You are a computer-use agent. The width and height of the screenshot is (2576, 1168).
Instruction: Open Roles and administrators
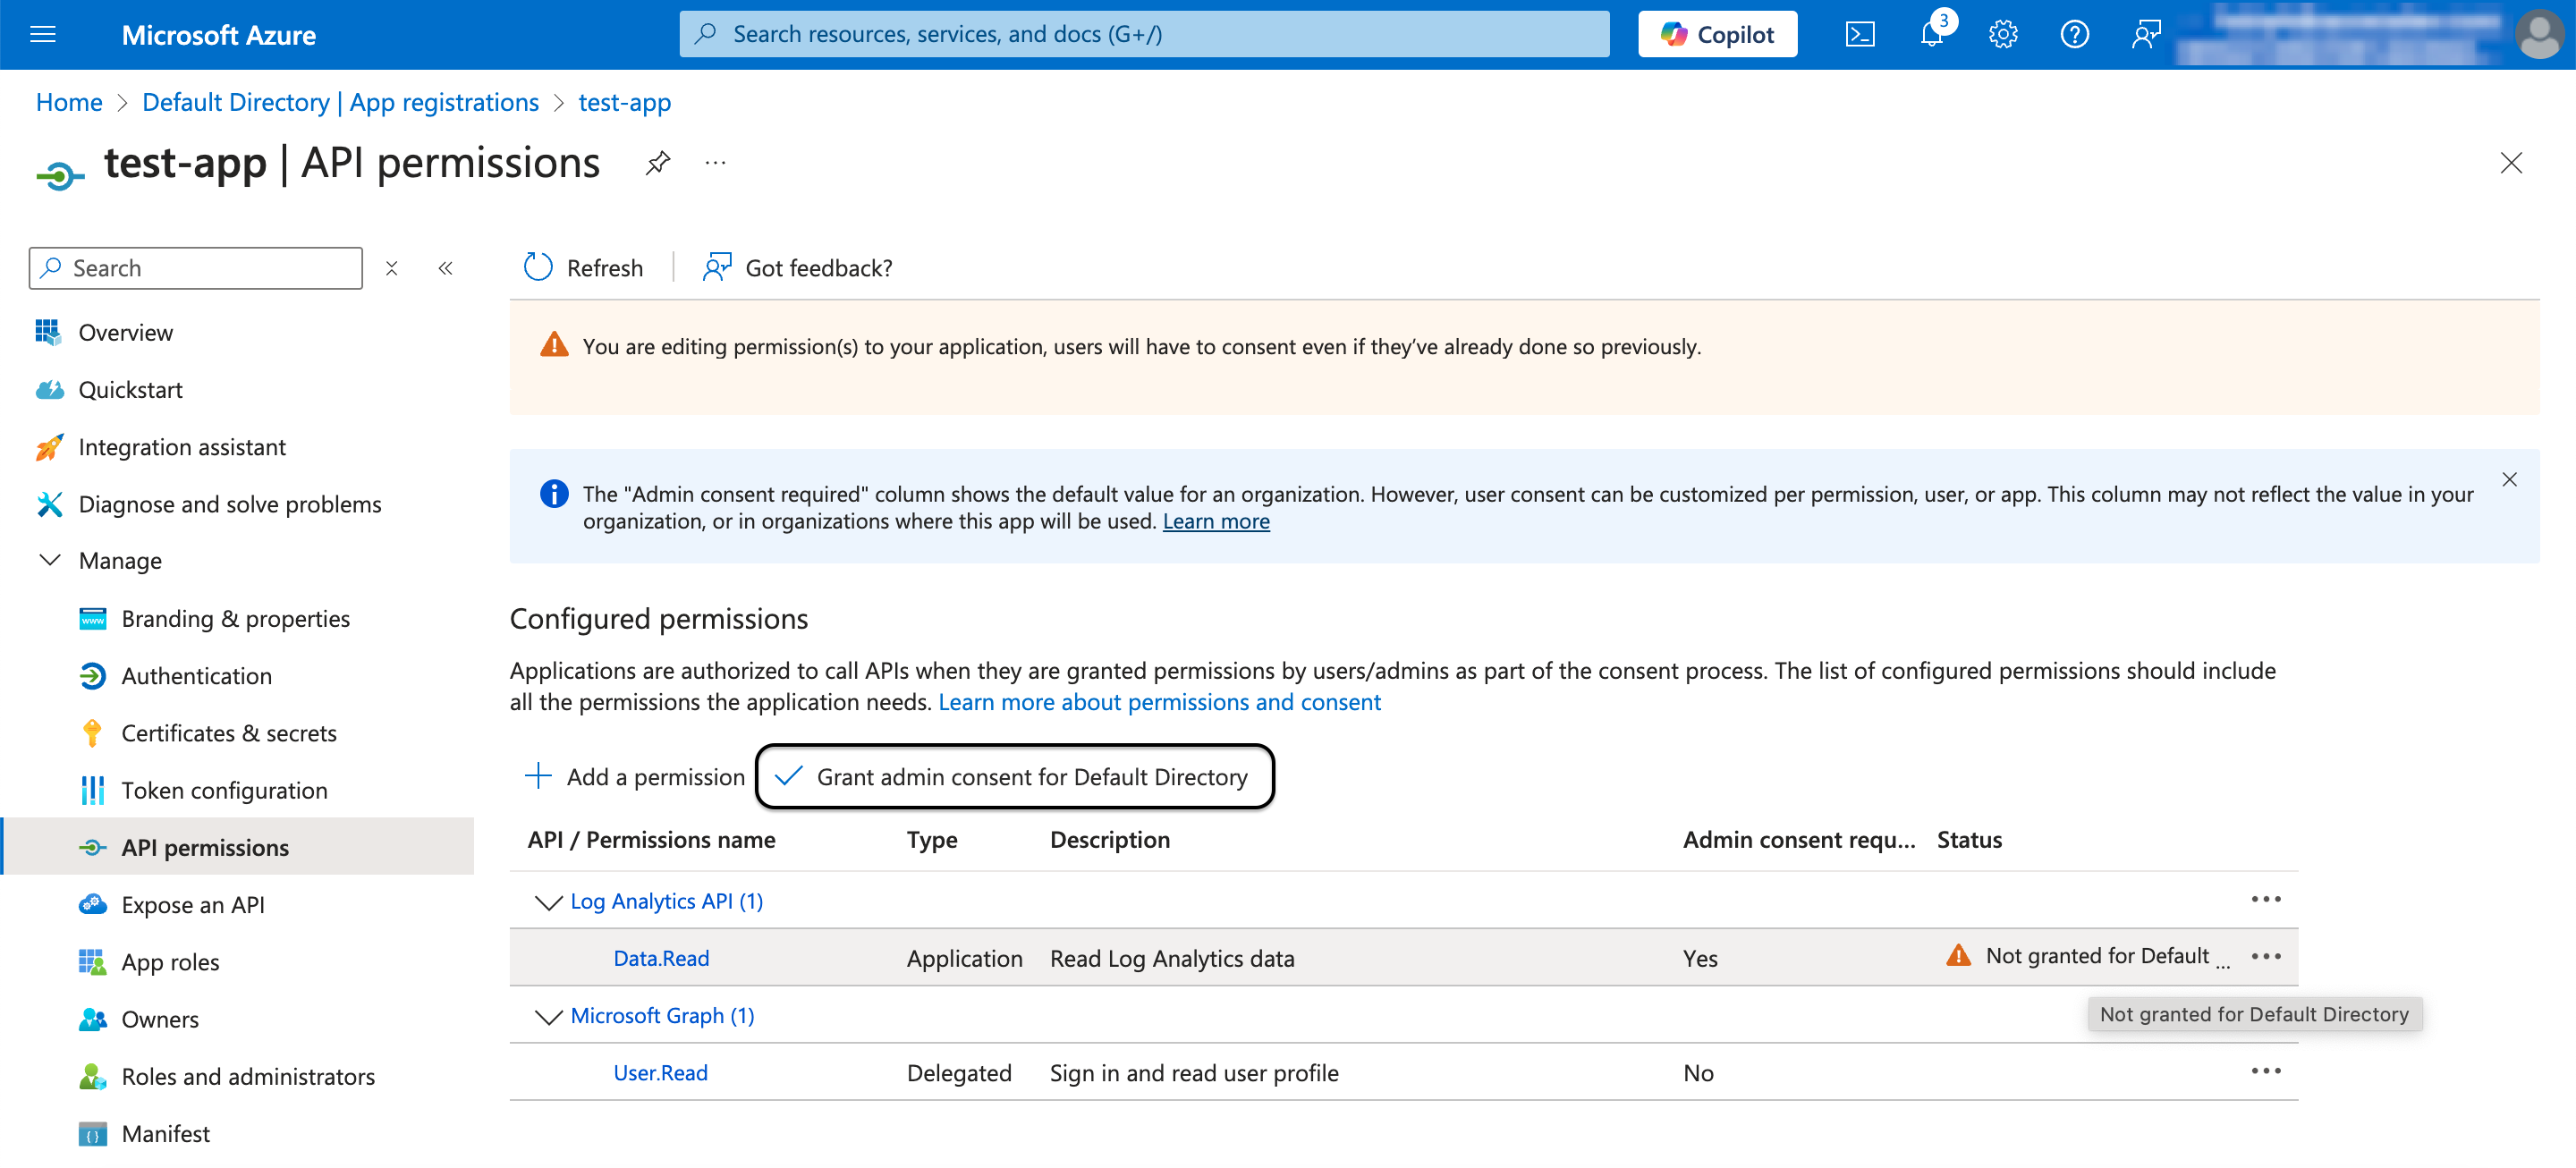(x=248, y=1076)
